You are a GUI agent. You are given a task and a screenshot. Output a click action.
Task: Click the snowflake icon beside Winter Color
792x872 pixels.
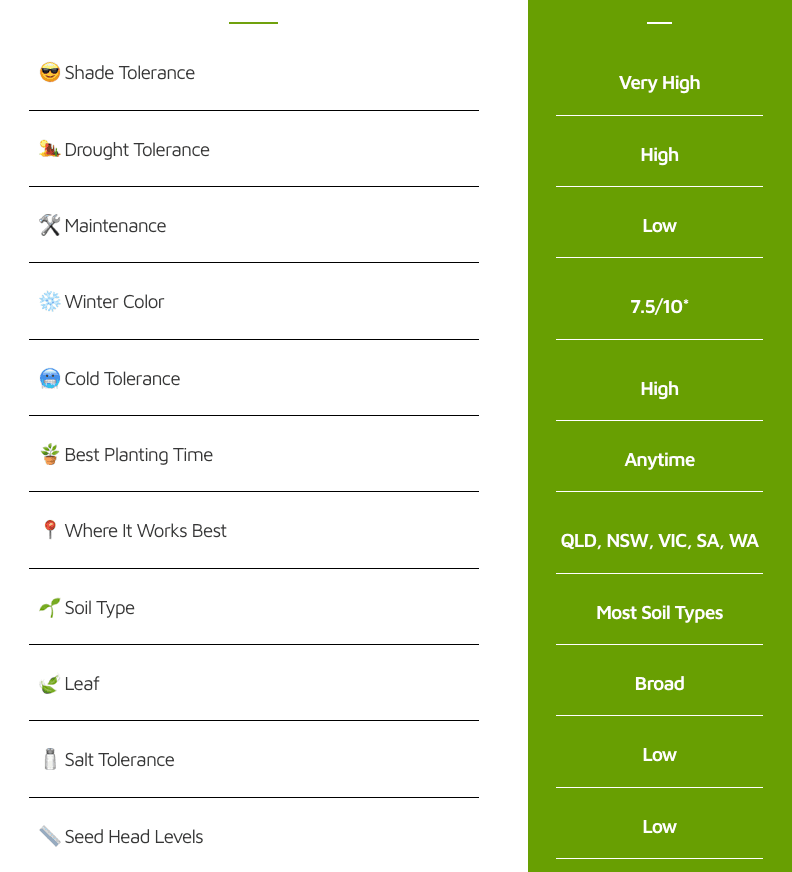pos(49,302)
